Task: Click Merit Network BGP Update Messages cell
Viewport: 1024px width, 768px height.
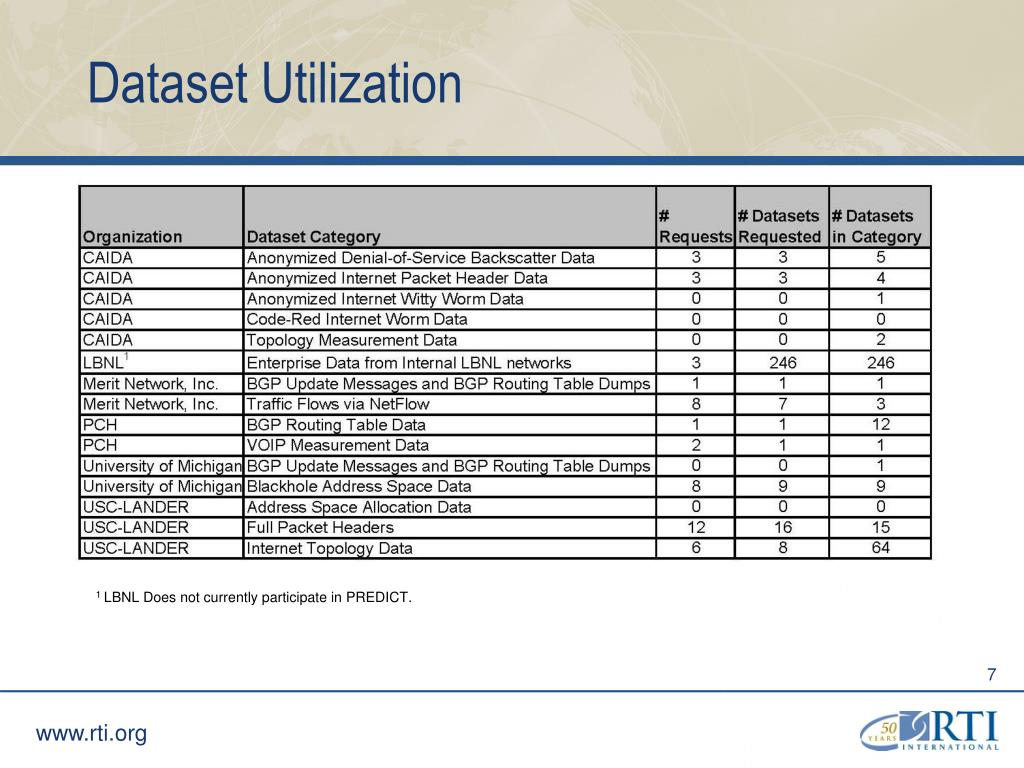Action: pyautogui.click(x=449, y=384)
